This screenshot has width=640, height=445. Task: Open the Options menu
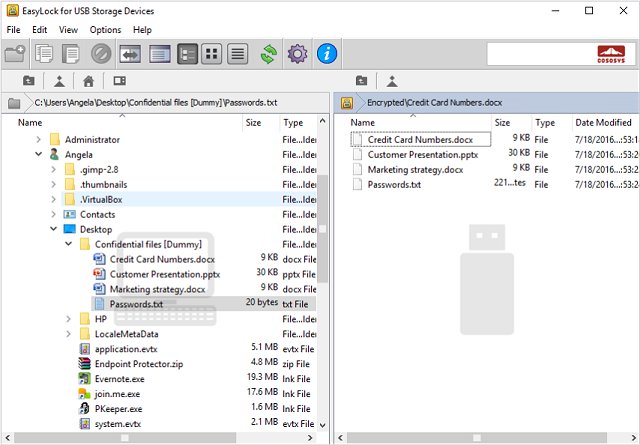tap(105, 30)
